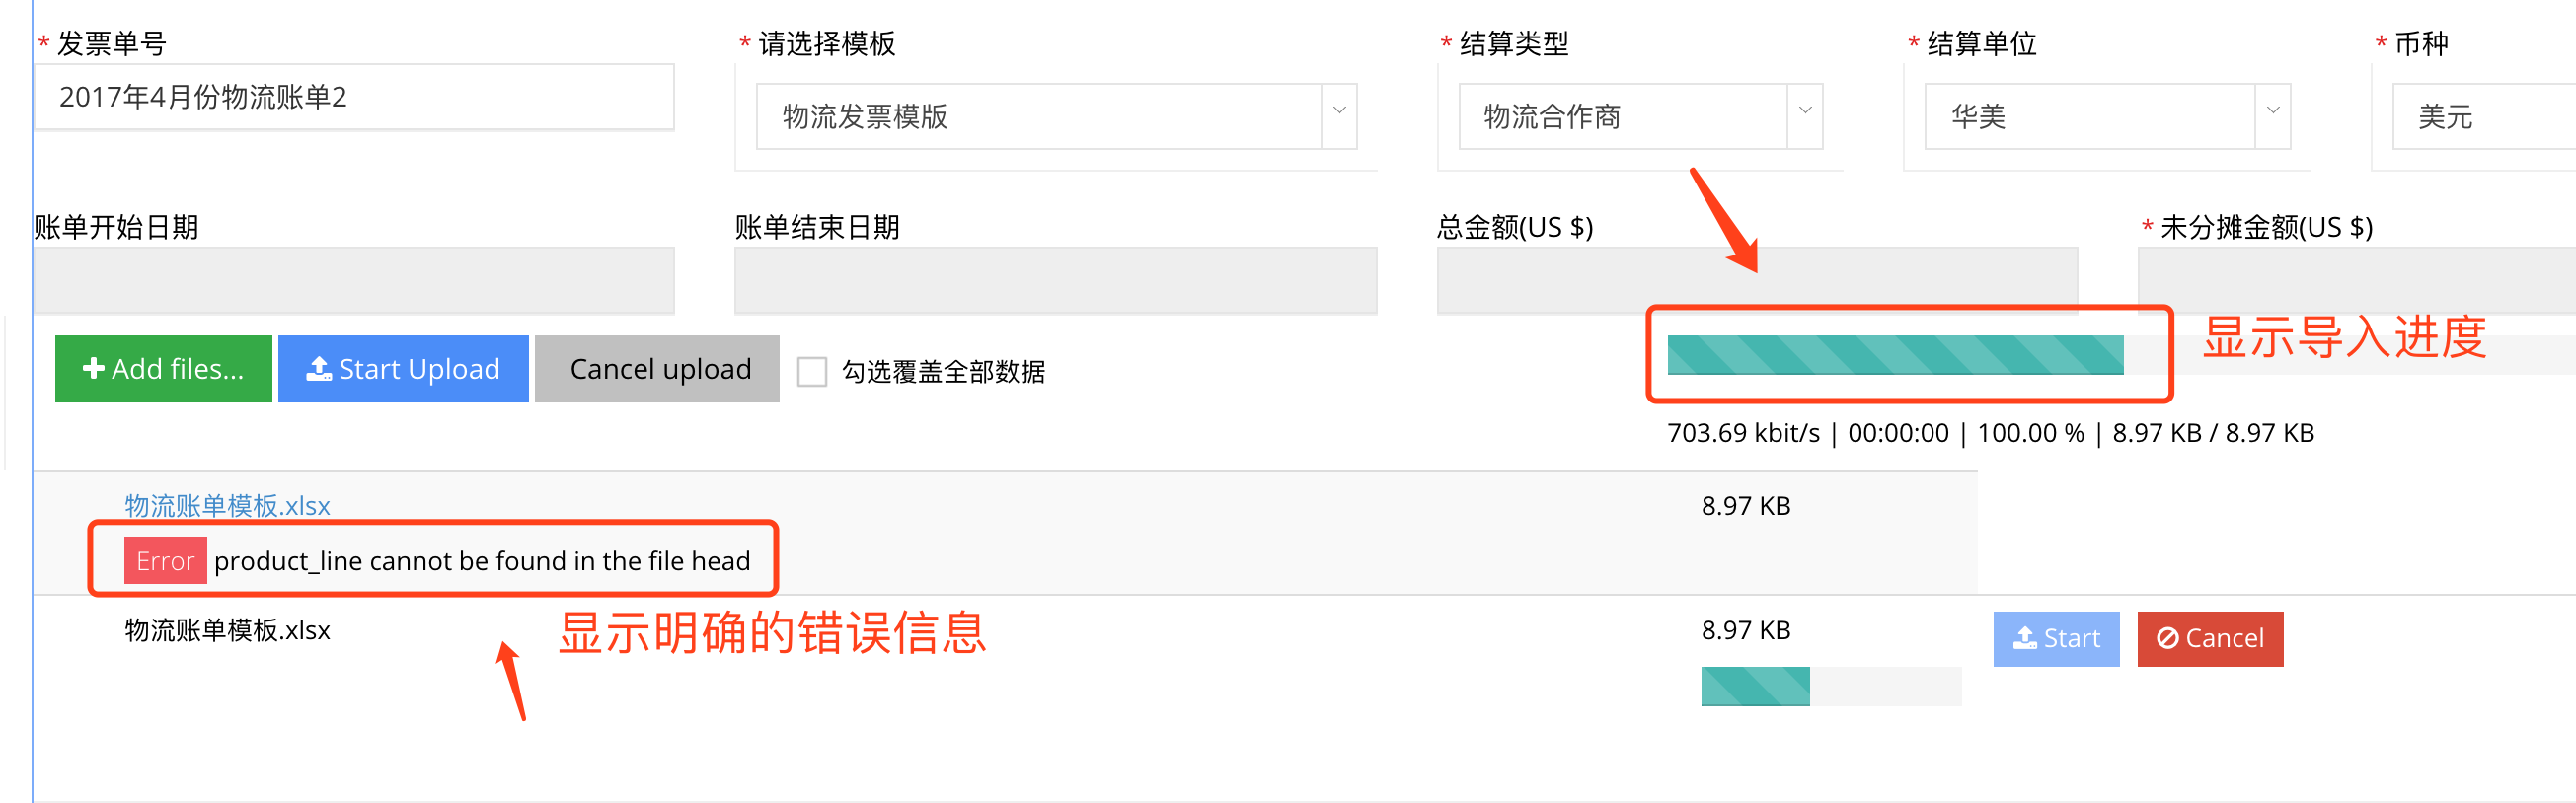Select the second 物流账单模板.xlsx file name
The height and width of the screenshot is (803, 2576).
point(227,631)
